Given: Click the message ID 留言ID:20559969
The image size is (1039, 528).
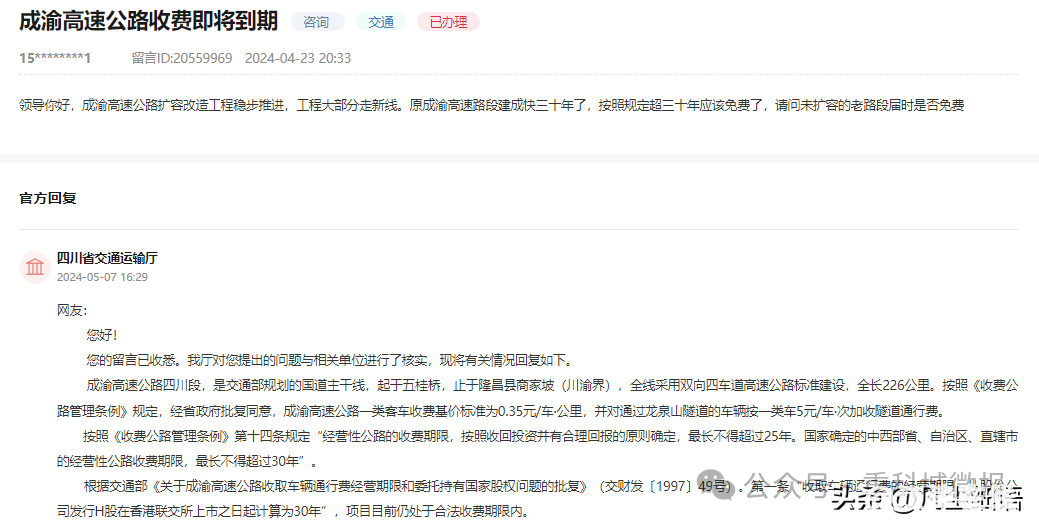Looking at the screenshot, I should 182,58.
